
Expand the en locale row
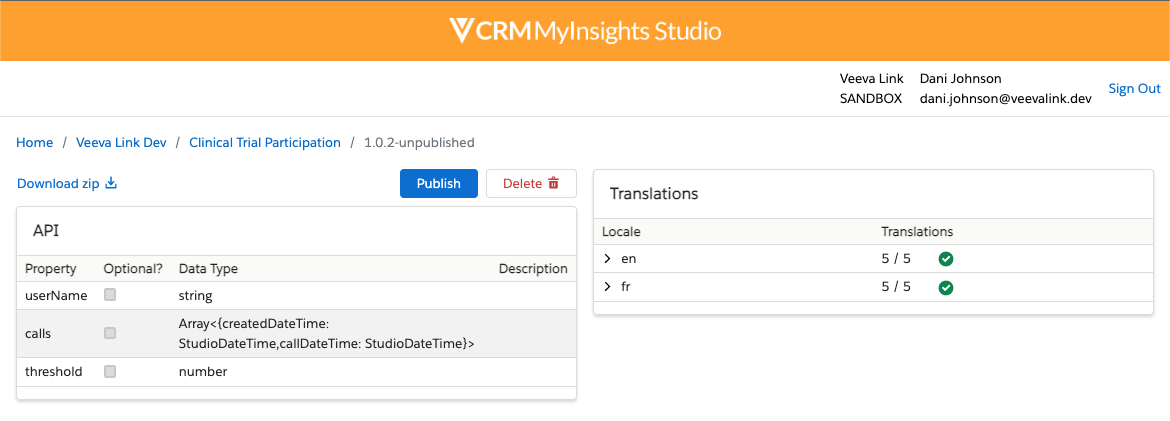(x=607, y=259)
